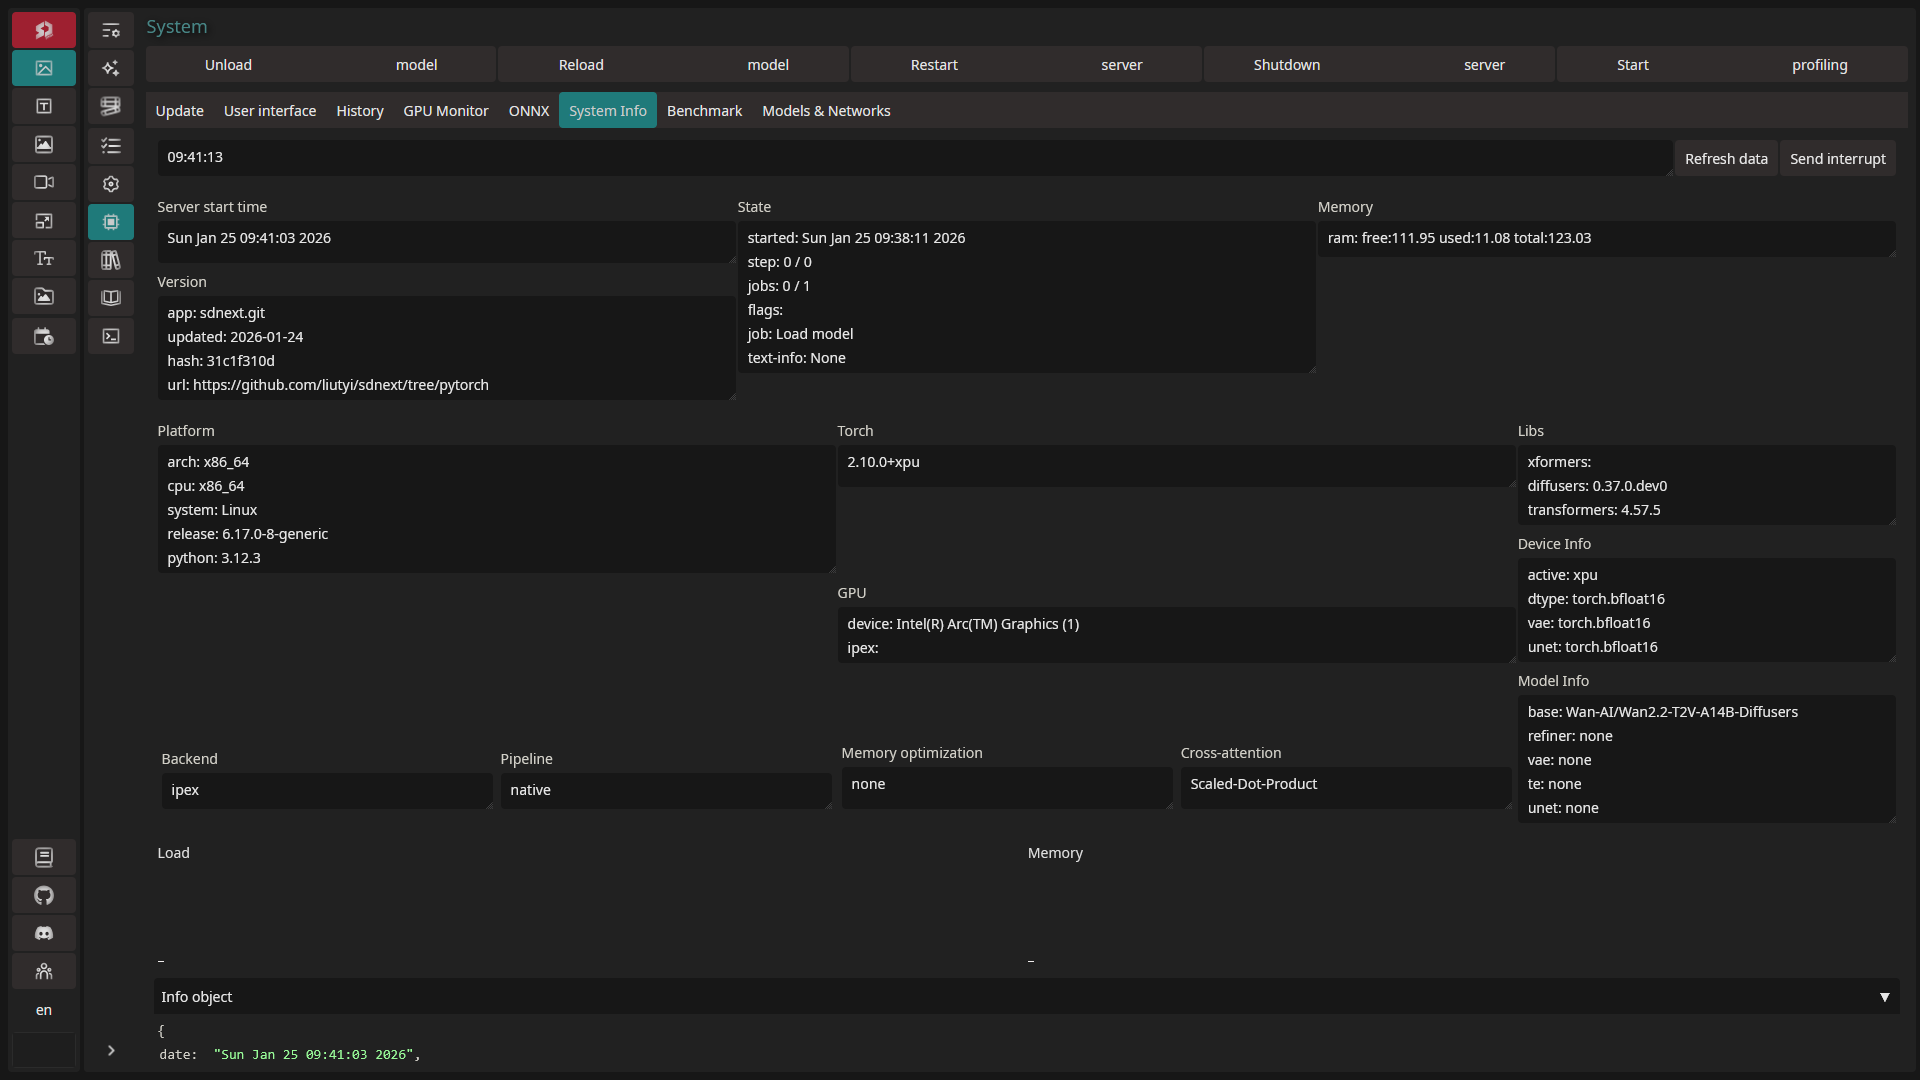The height and width of the screenshot is (1080, 1920).
Task: Click the Backend ipex text field
Action: coord(326,790)
